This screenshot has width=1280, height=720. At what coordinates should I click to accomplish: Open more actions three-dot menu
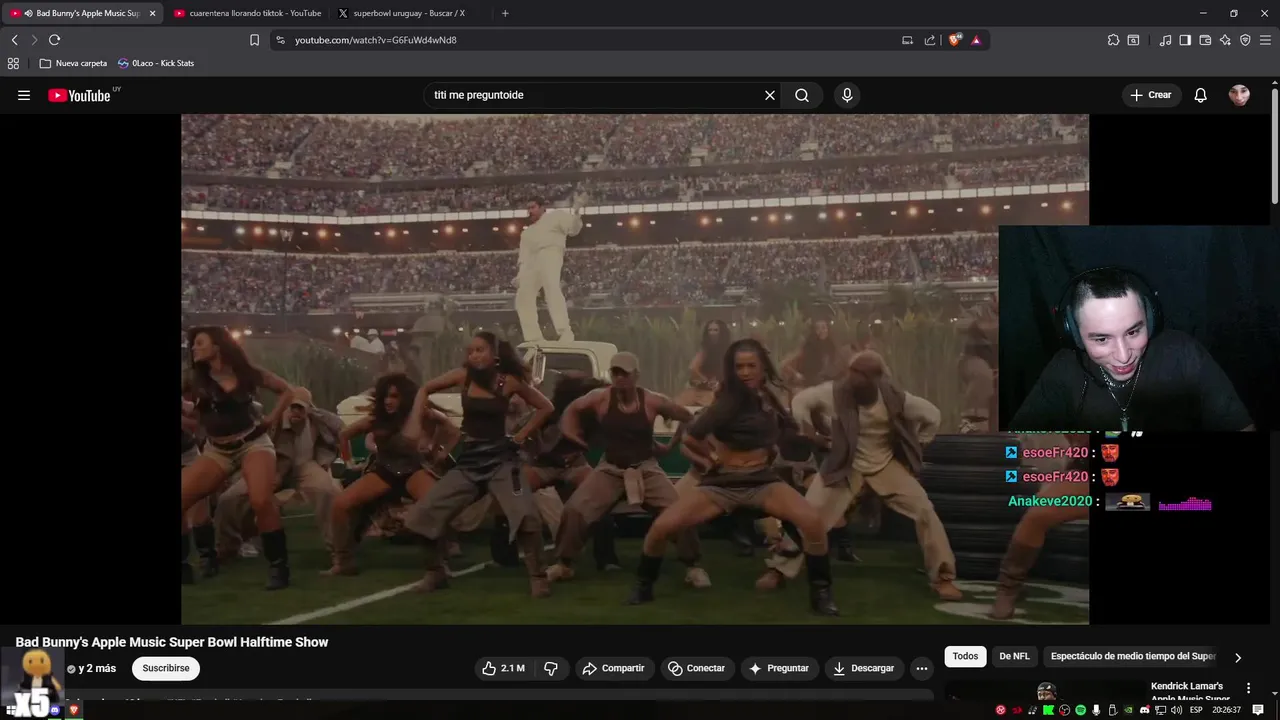[x=922, y=668]
